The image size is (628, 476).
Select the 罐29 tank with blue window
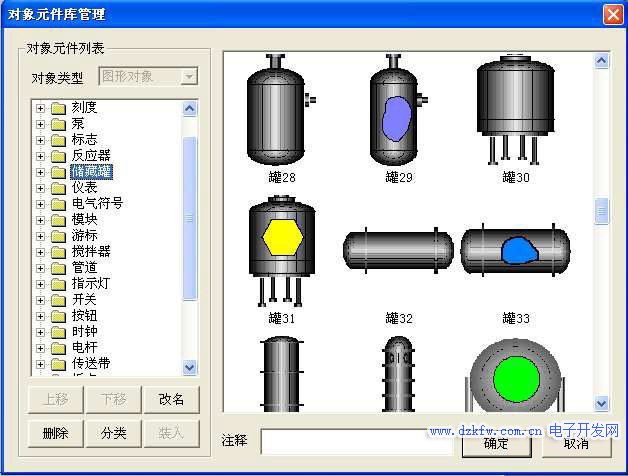click(398, 112)
